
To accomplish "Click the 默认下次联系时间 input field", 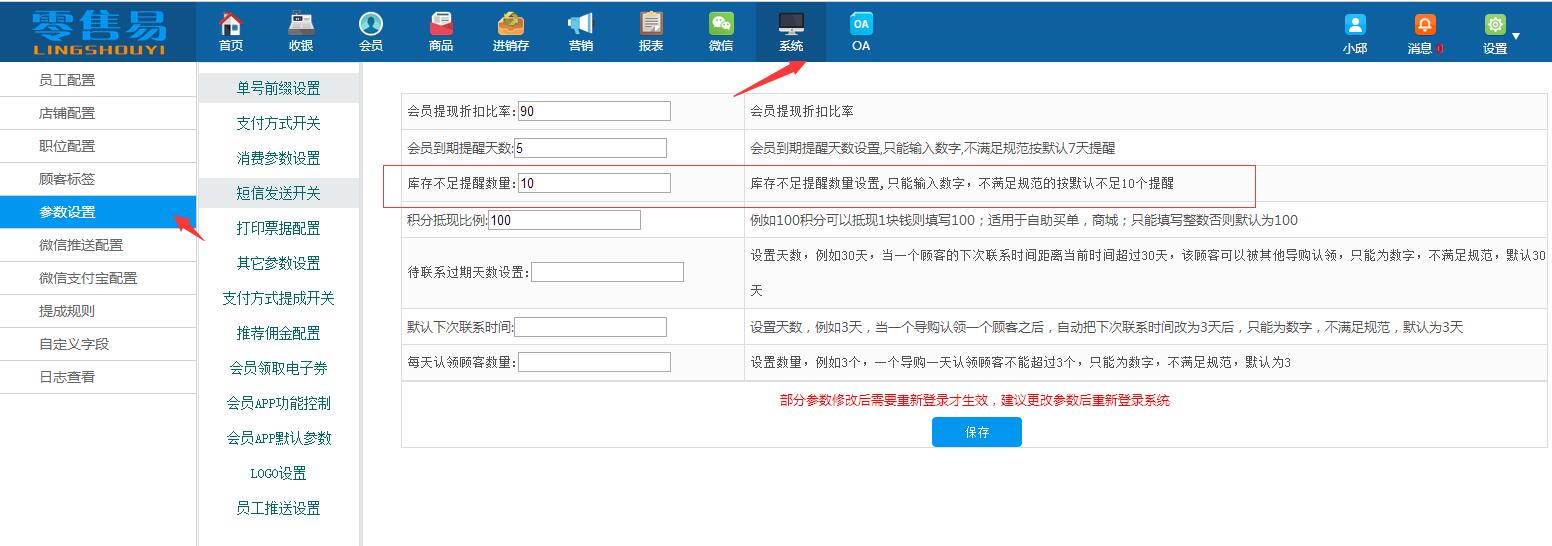I will 590,327.
